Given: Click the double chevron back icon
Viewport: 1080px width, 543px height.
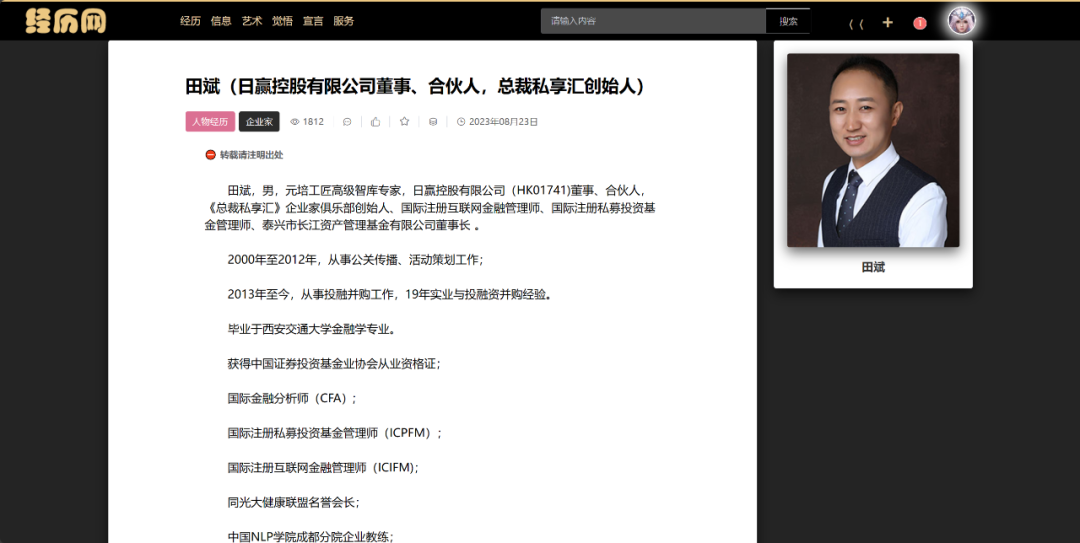Looking at the screenshot, I should pyautogui.click(x=856, y=24).
